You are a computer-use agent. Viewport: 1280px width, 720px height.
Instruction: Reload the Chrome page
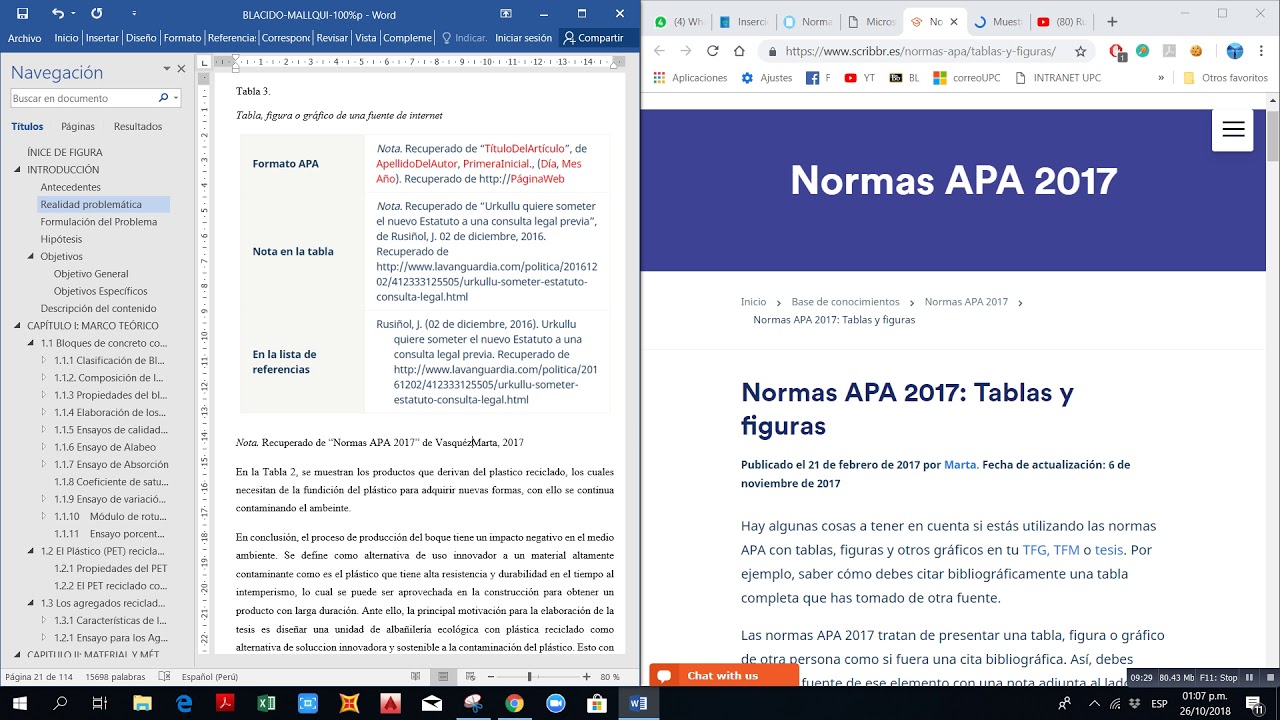coord(712,51)
